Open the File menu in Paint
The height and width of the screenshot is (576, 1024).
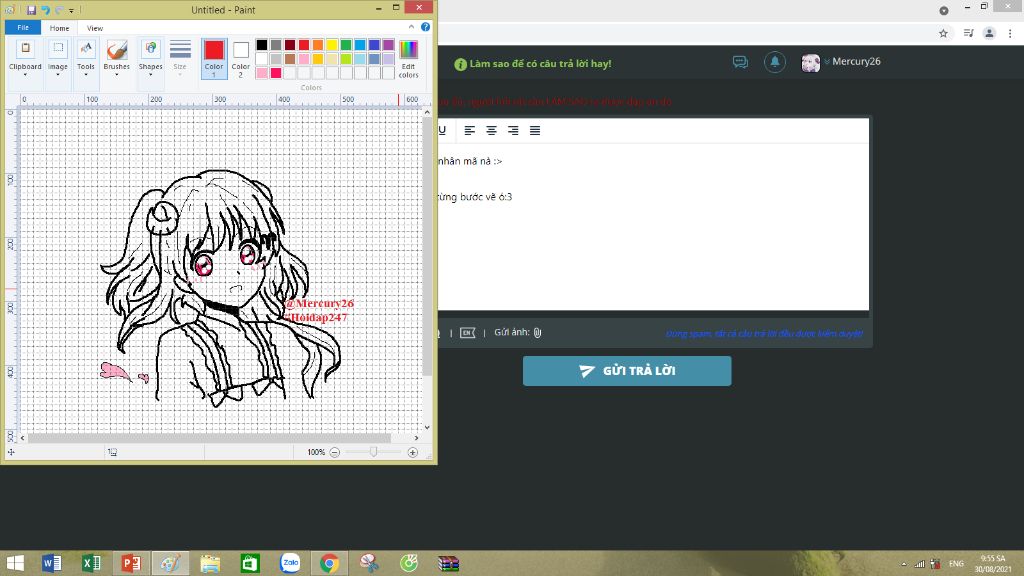(x=23, y=27)
